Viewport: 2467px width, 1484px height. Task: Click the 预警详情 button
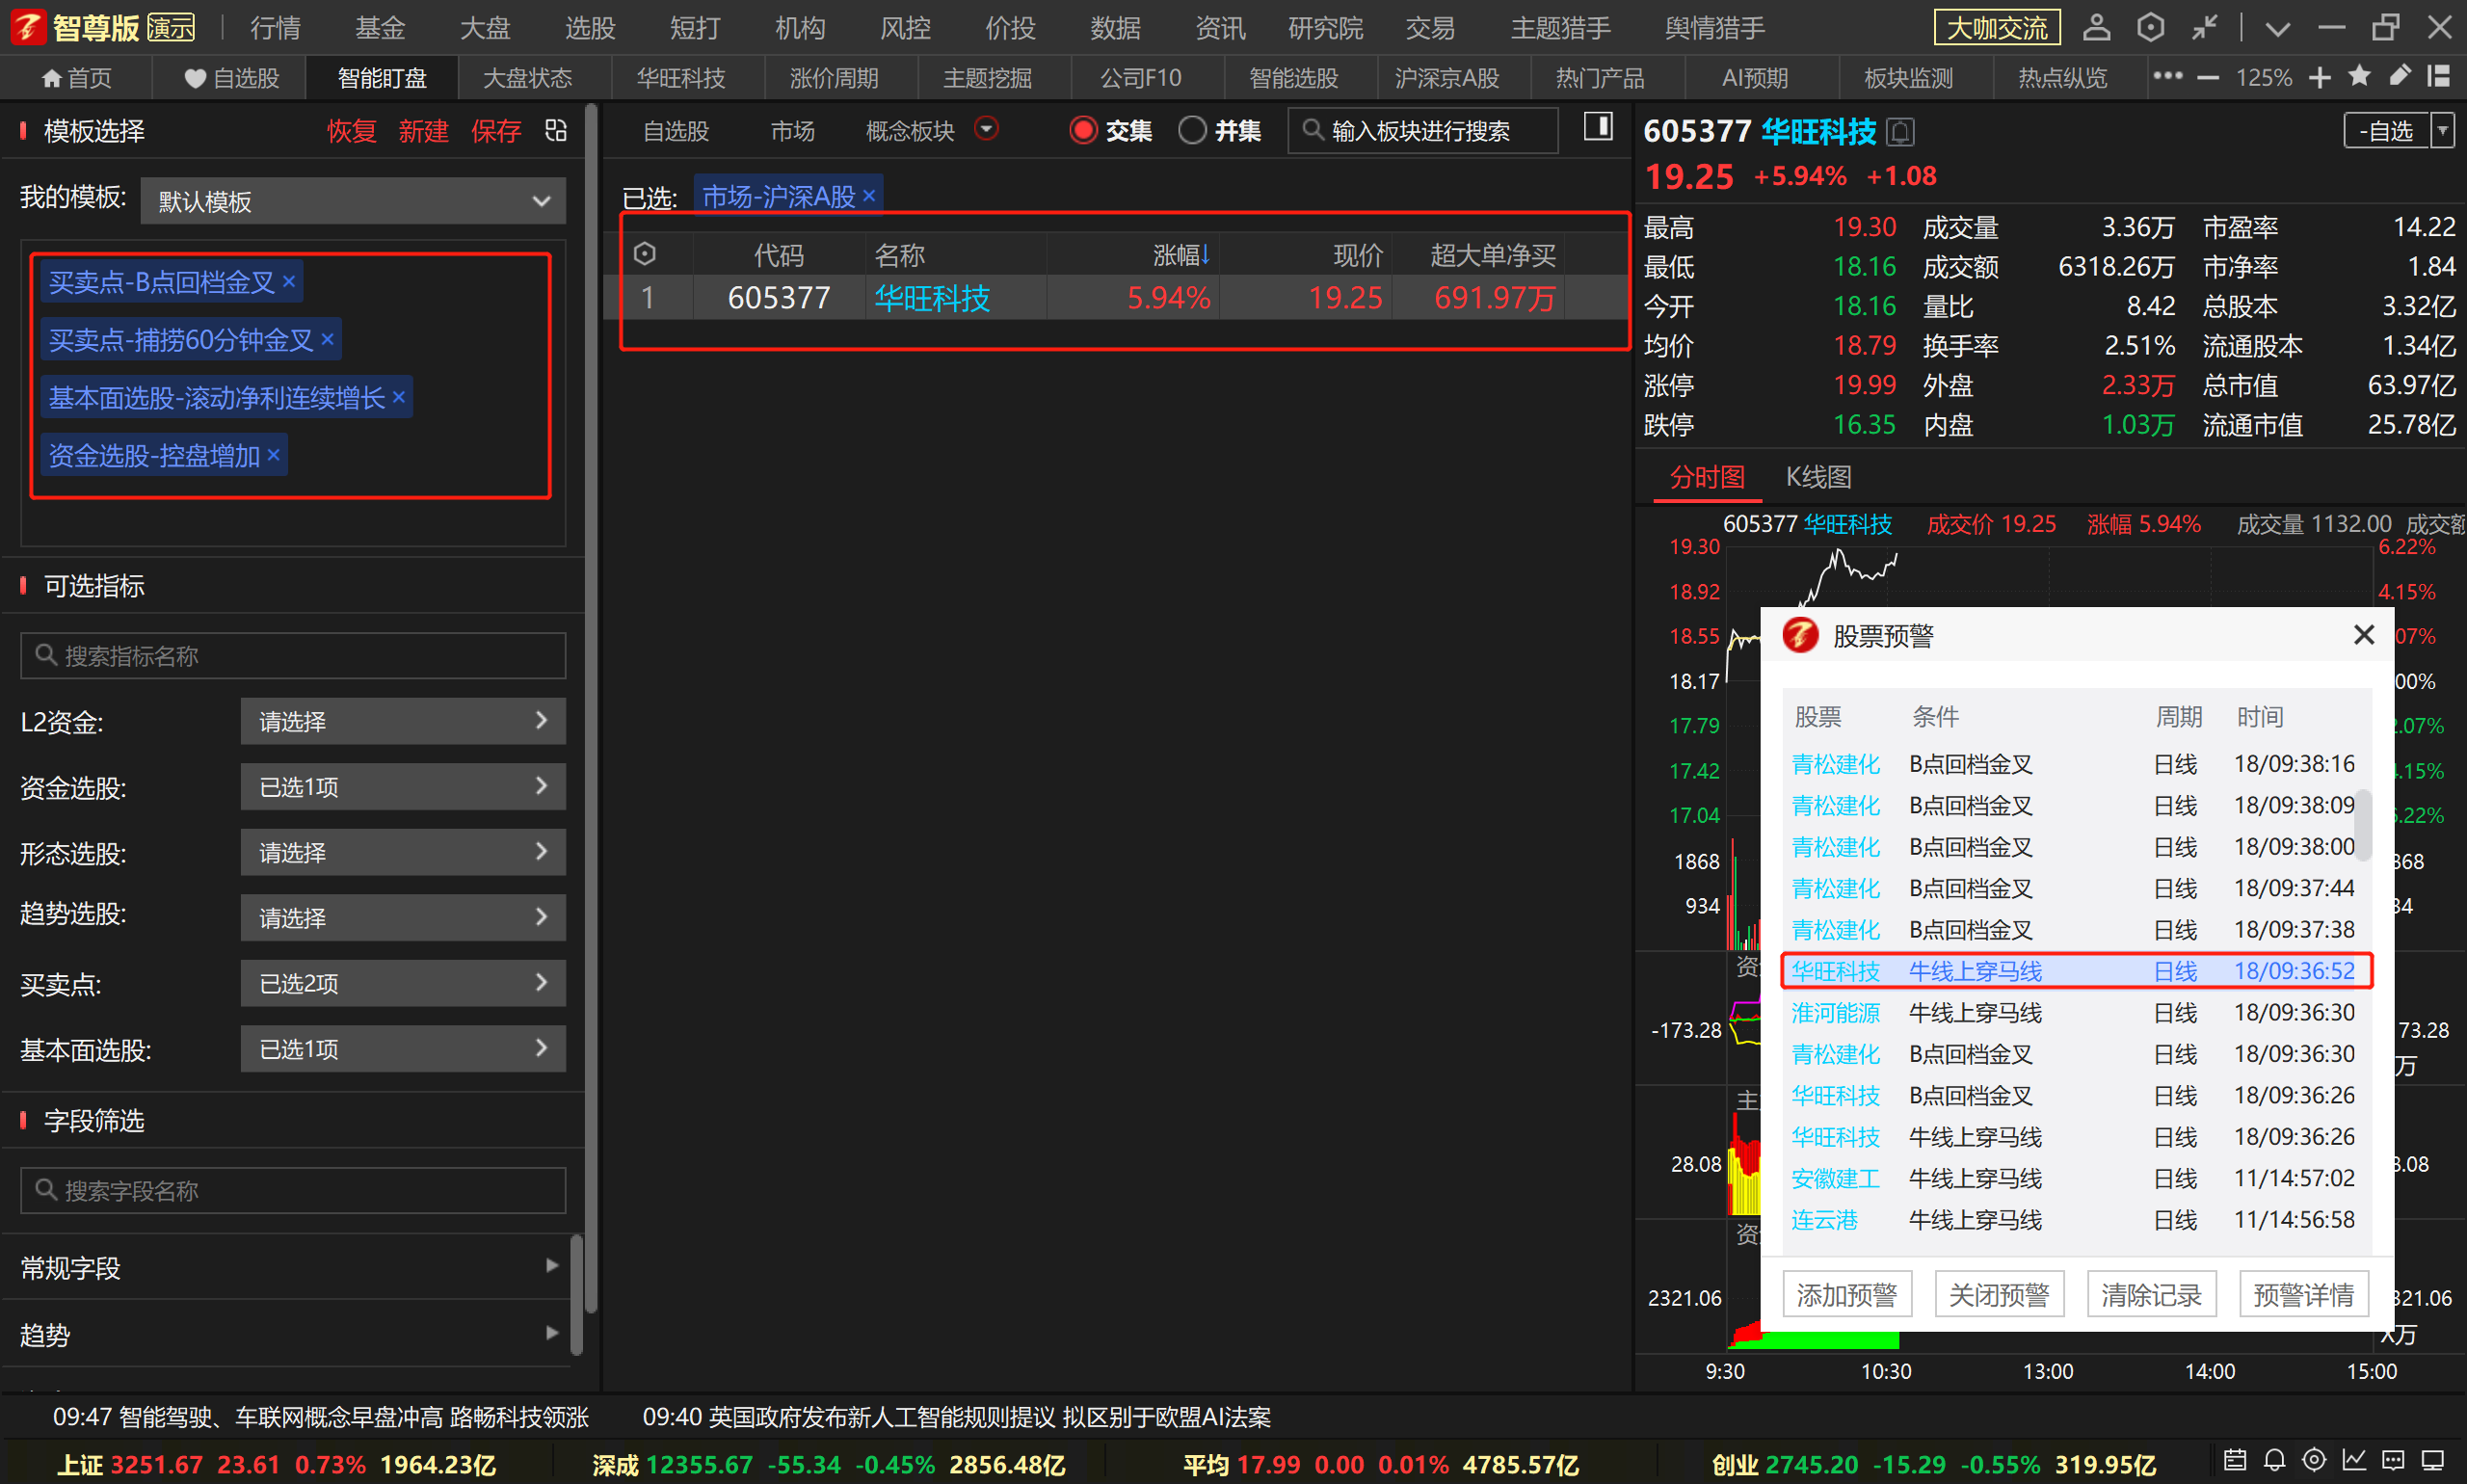pos(2303,1295)
